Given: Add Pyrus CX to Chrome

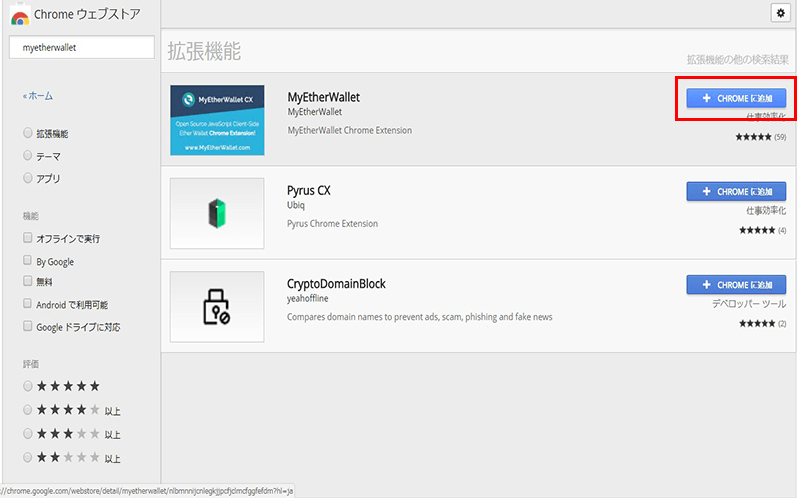Looking at the screenshot, I should pos(736,191).
